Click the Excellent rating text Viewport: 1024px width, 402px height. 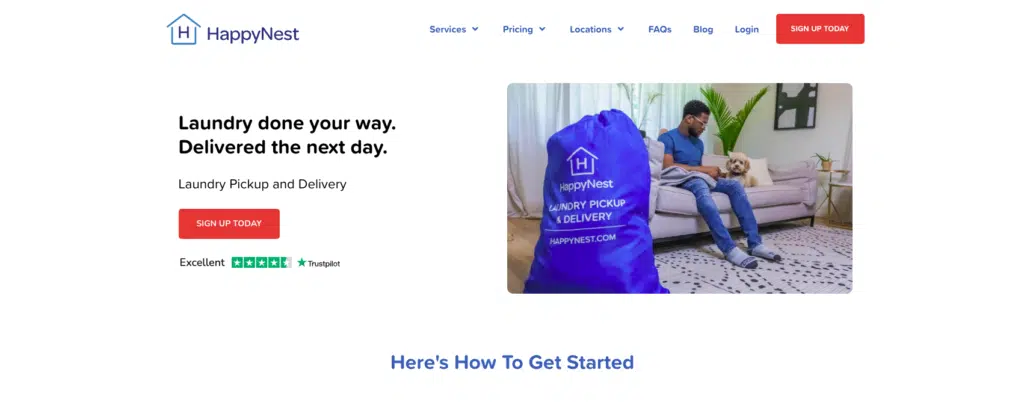click(x=202, y=262)
